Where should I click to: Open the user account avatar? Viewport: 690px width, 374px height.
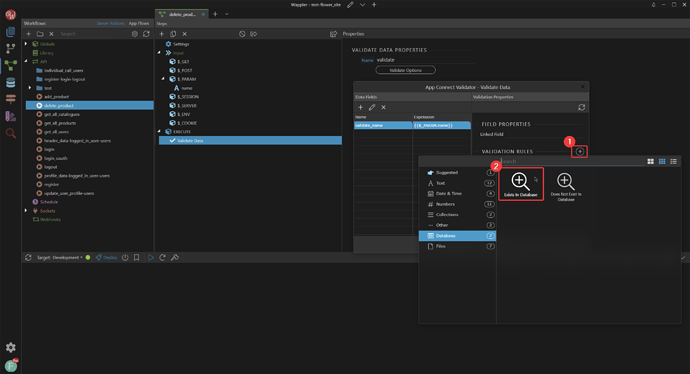11,365
